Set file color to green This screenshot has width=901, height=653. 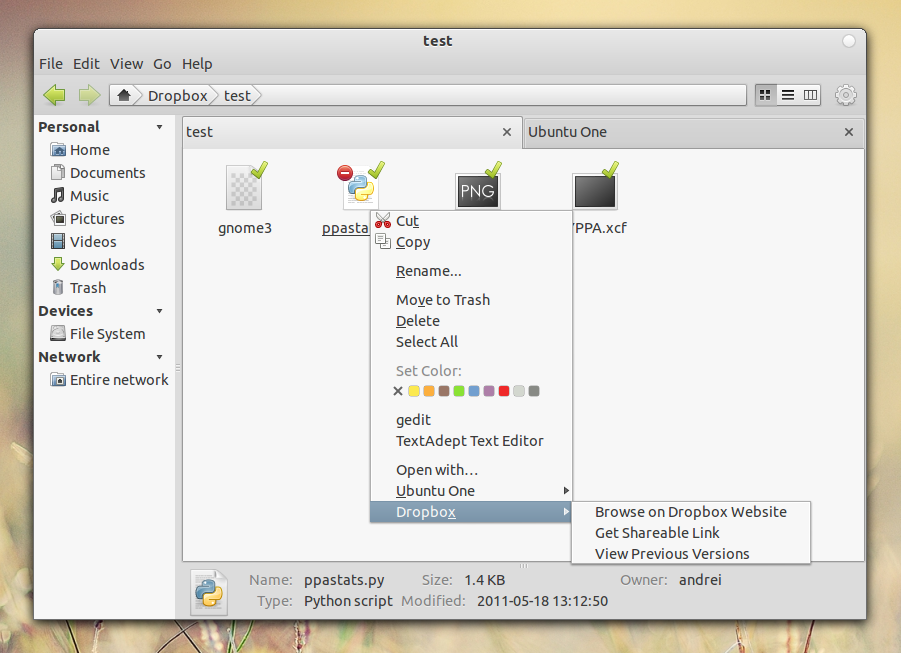point(459,391)
